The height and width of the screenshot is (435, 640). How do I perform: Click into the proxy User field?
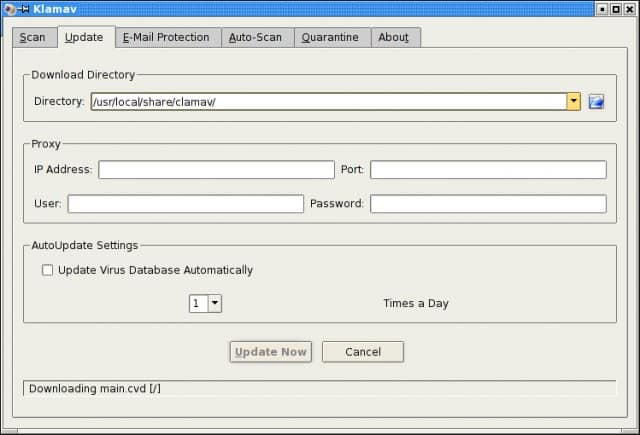[x=185, y=204]
